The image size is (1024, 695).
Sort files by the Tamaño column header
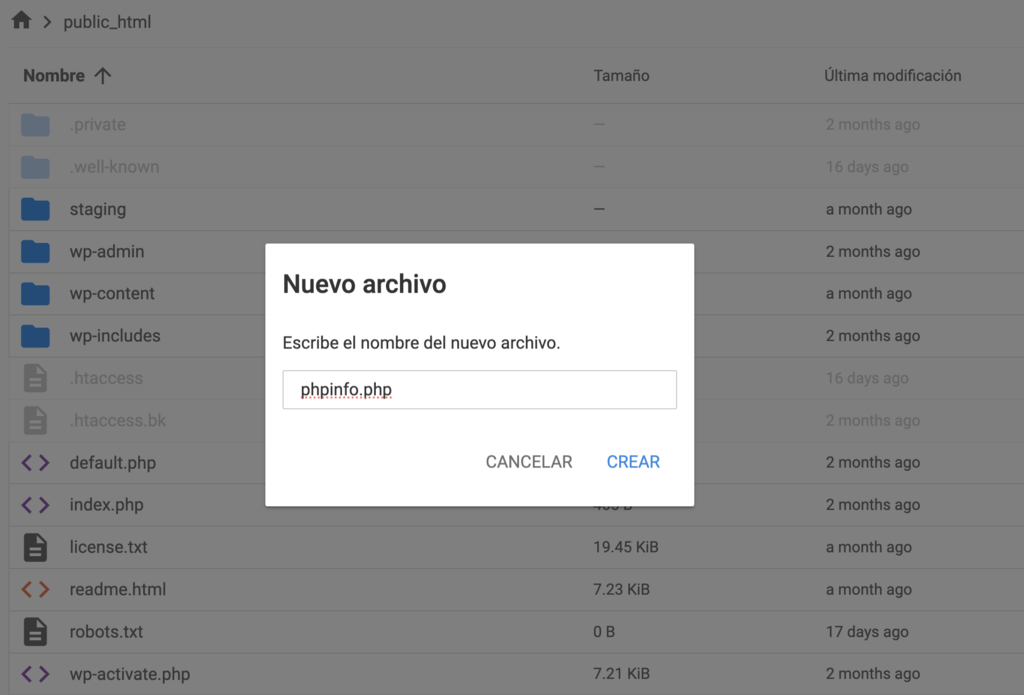pyautogui.click(x=621, y=75)
